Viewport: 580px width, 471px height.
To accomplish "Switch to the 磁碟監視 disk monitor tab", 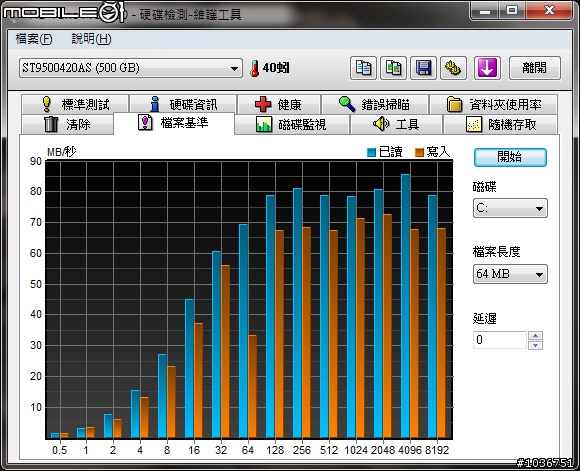I will [x=292, y=124].
